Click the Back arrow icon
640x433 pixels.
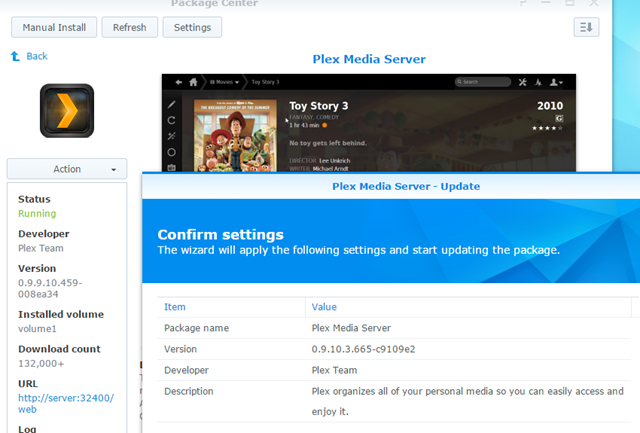tap(15, 56)
